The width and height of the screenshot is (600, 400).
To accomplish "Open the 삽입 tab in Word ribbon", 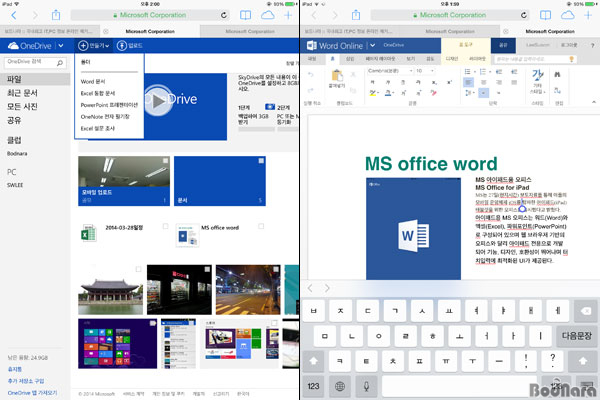I will (350, 59).
